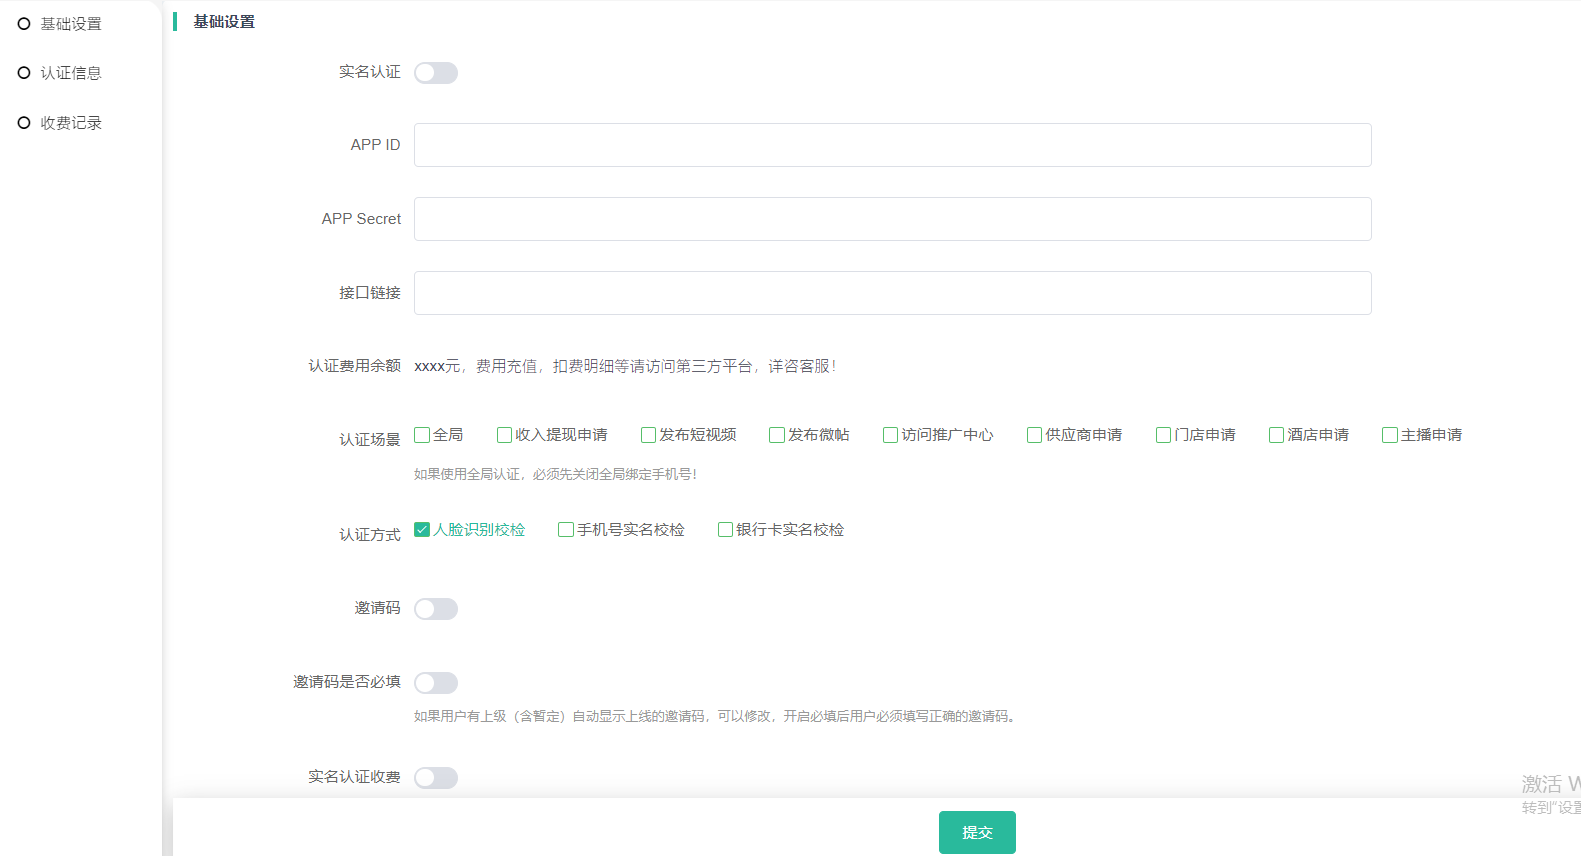Open 认证信息 sidebar item
Screen dimensions: 1581x856
tap(70, 73)
